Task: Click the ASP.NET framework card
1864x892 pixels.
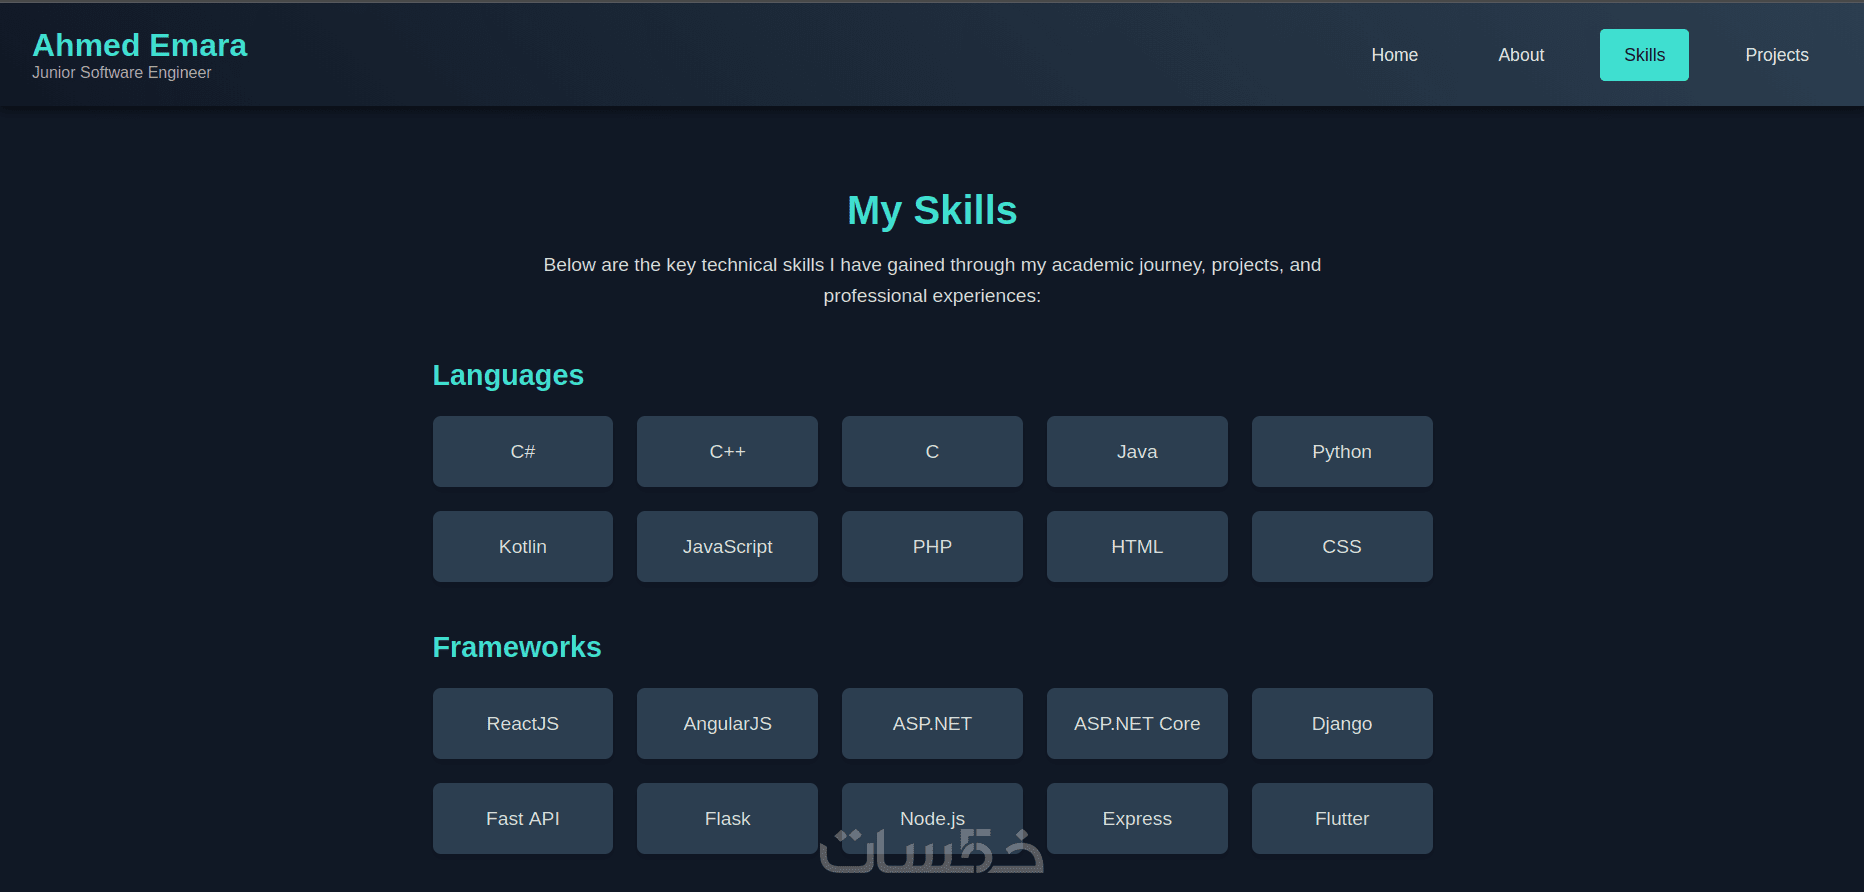Action: coord(932,724)
